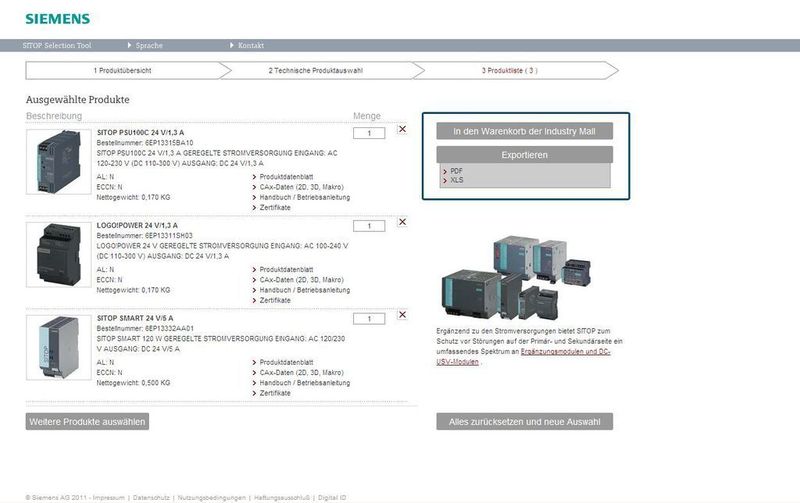Click quantity field for SITOP PSU100C

click(369, 133)
